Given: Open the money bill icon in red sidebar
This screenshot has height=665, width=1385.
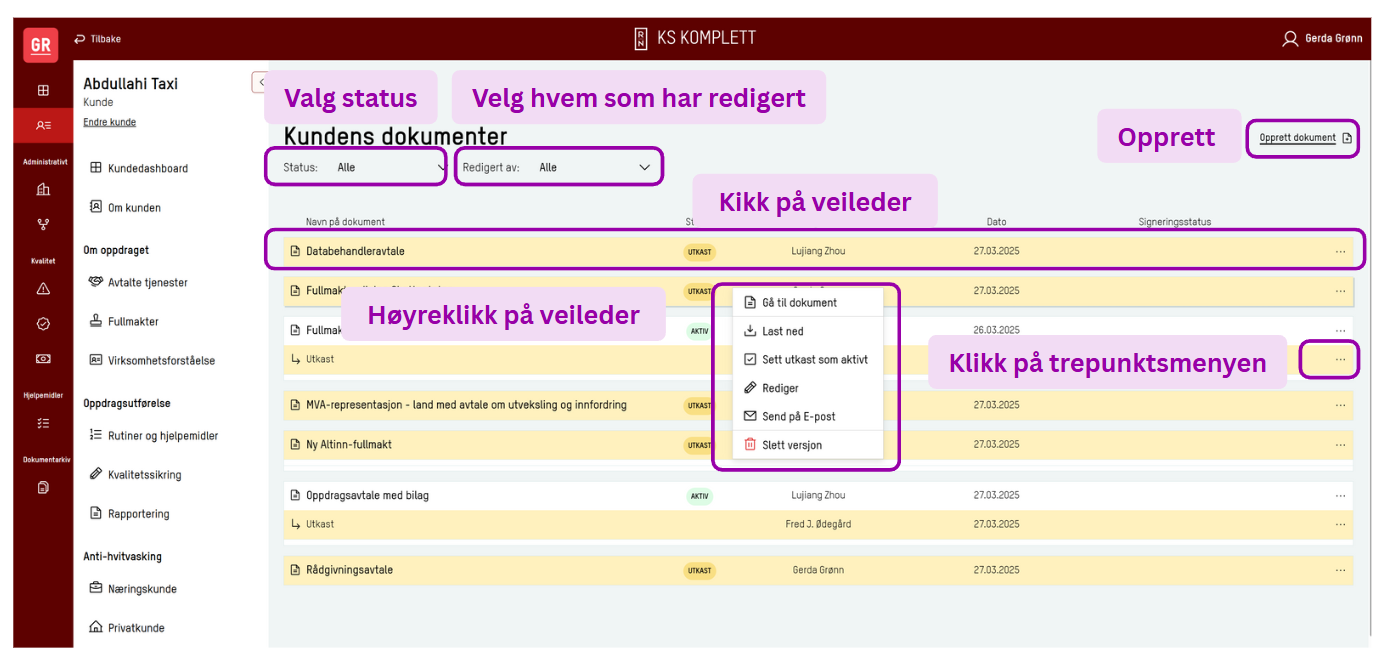Looking at the screenshot, I should (x=43, y=358).
